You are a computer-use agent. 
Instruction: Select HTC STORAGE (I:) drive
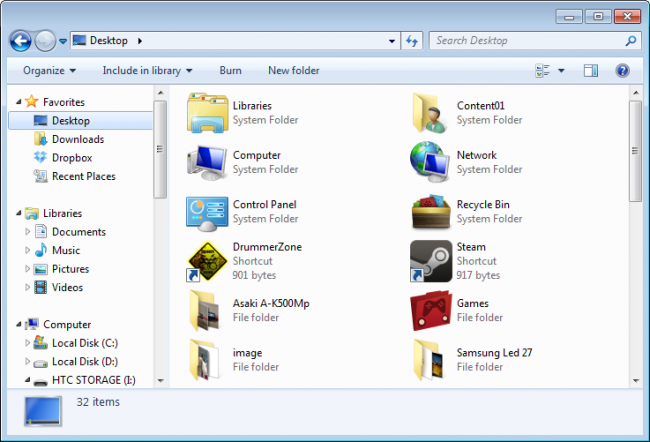click(94, 380)
